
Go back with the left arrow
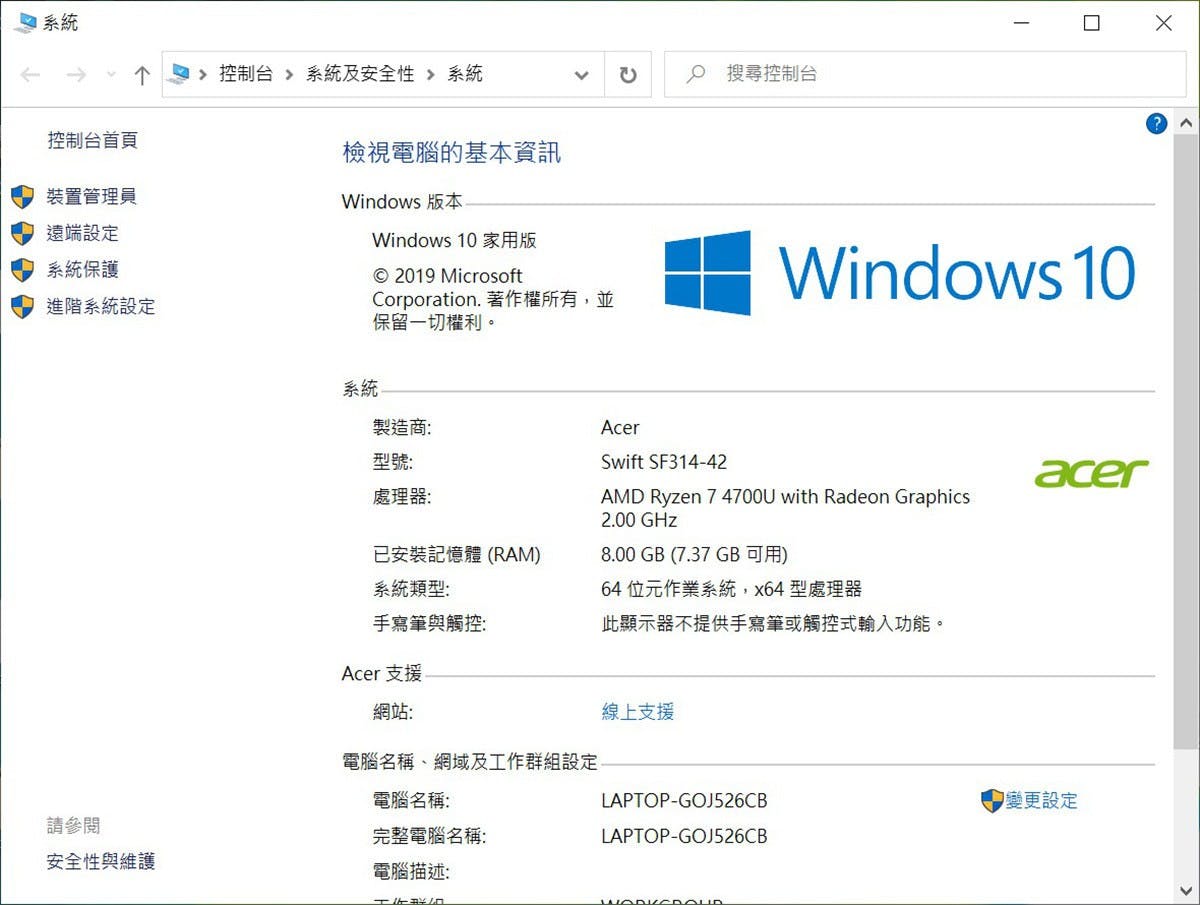pyautogui.click(x=31, y=75)
